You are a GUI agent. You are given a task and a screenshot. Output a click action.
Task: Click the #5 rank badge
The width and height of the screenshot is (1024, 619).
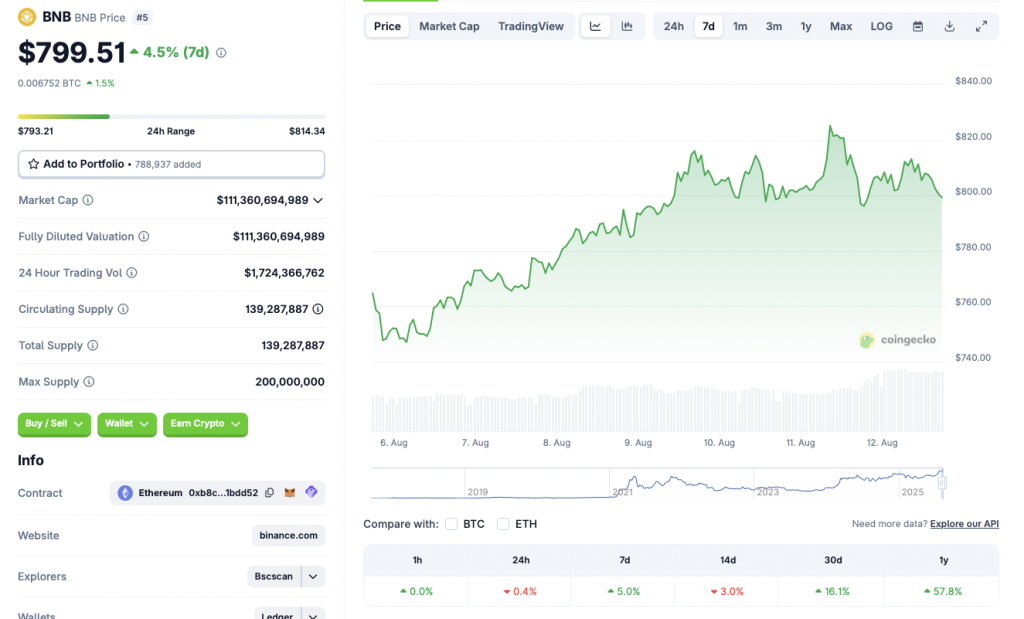(142, 18)
